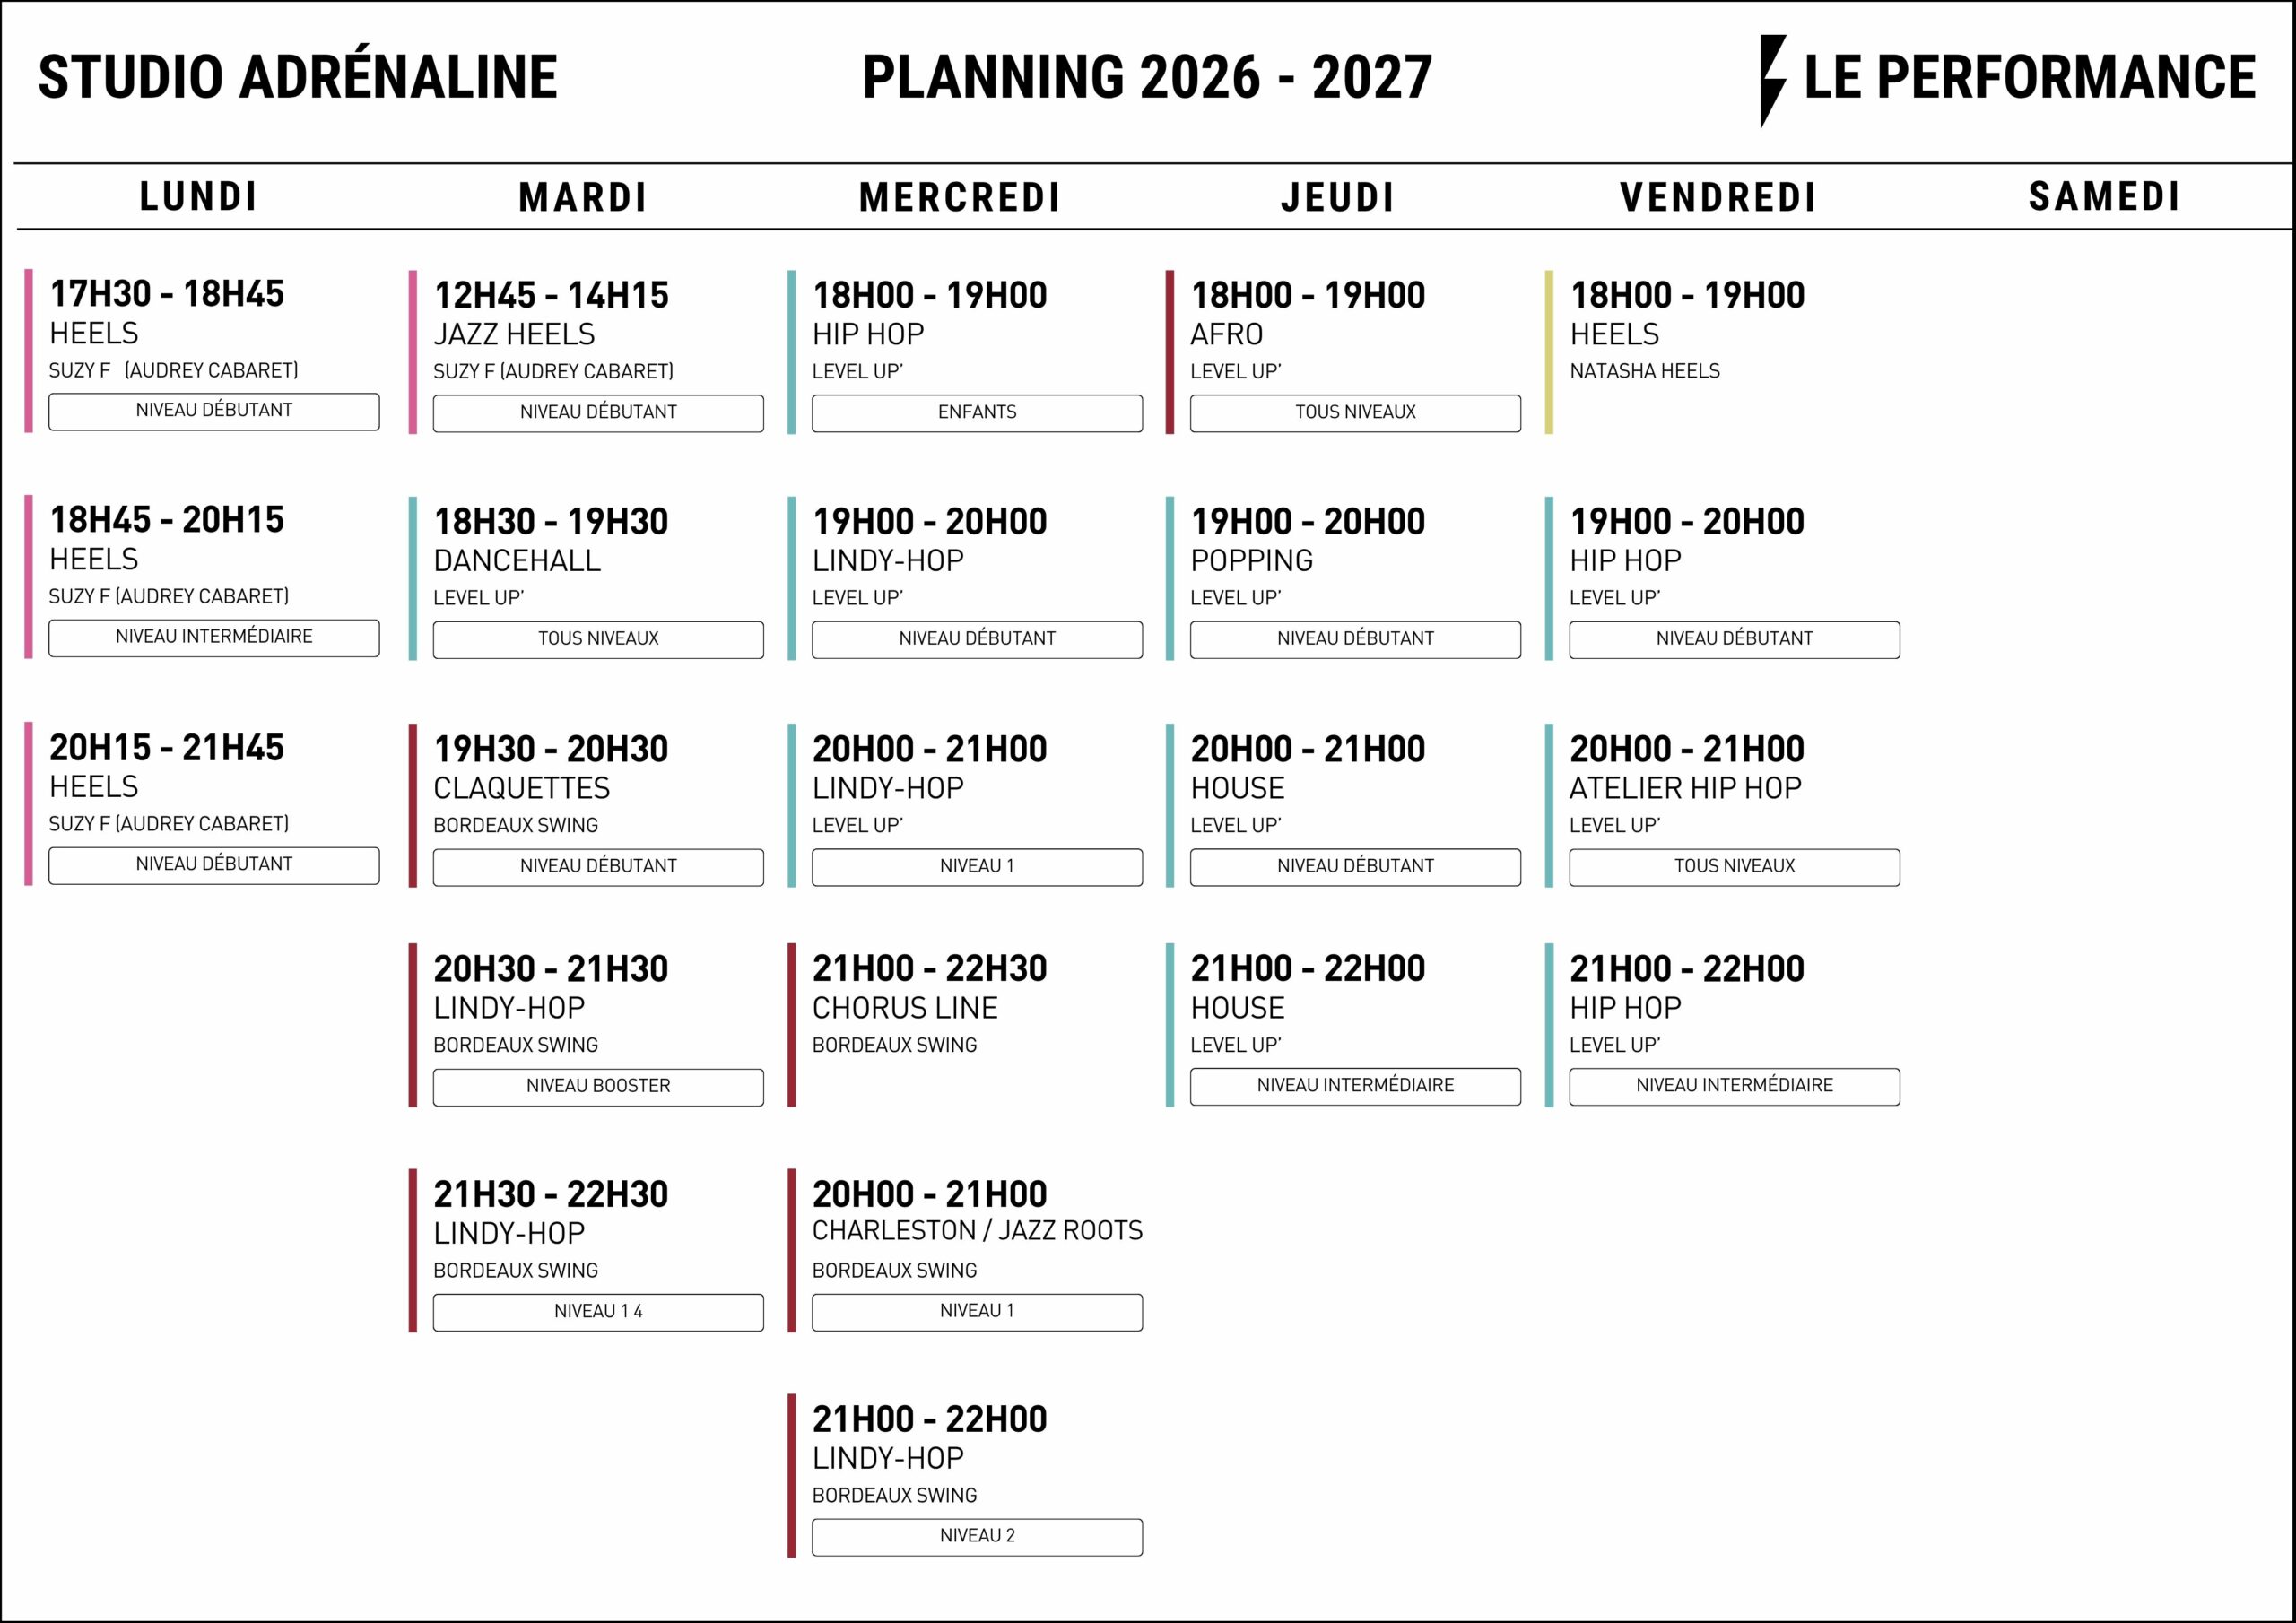Click the ENFANTS level box for Hip Hop

(977, 413)
